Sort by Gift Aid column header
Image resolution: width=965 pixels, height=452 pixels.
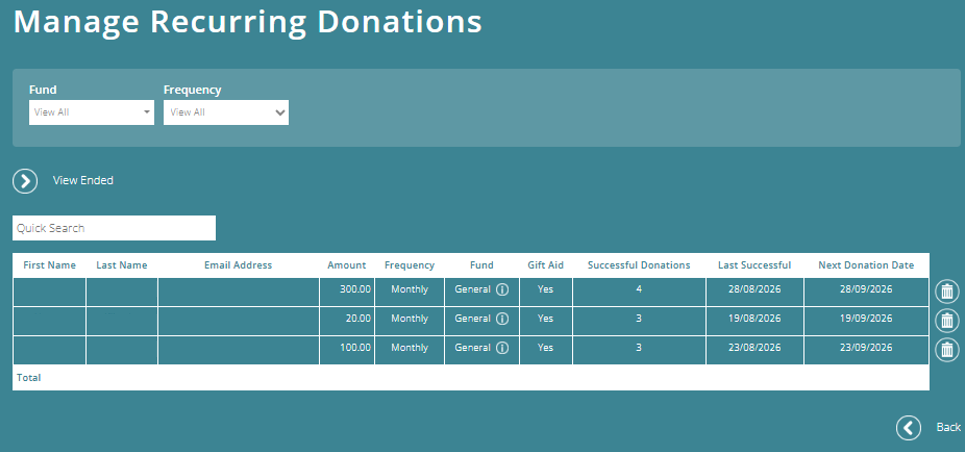(546, 265)
